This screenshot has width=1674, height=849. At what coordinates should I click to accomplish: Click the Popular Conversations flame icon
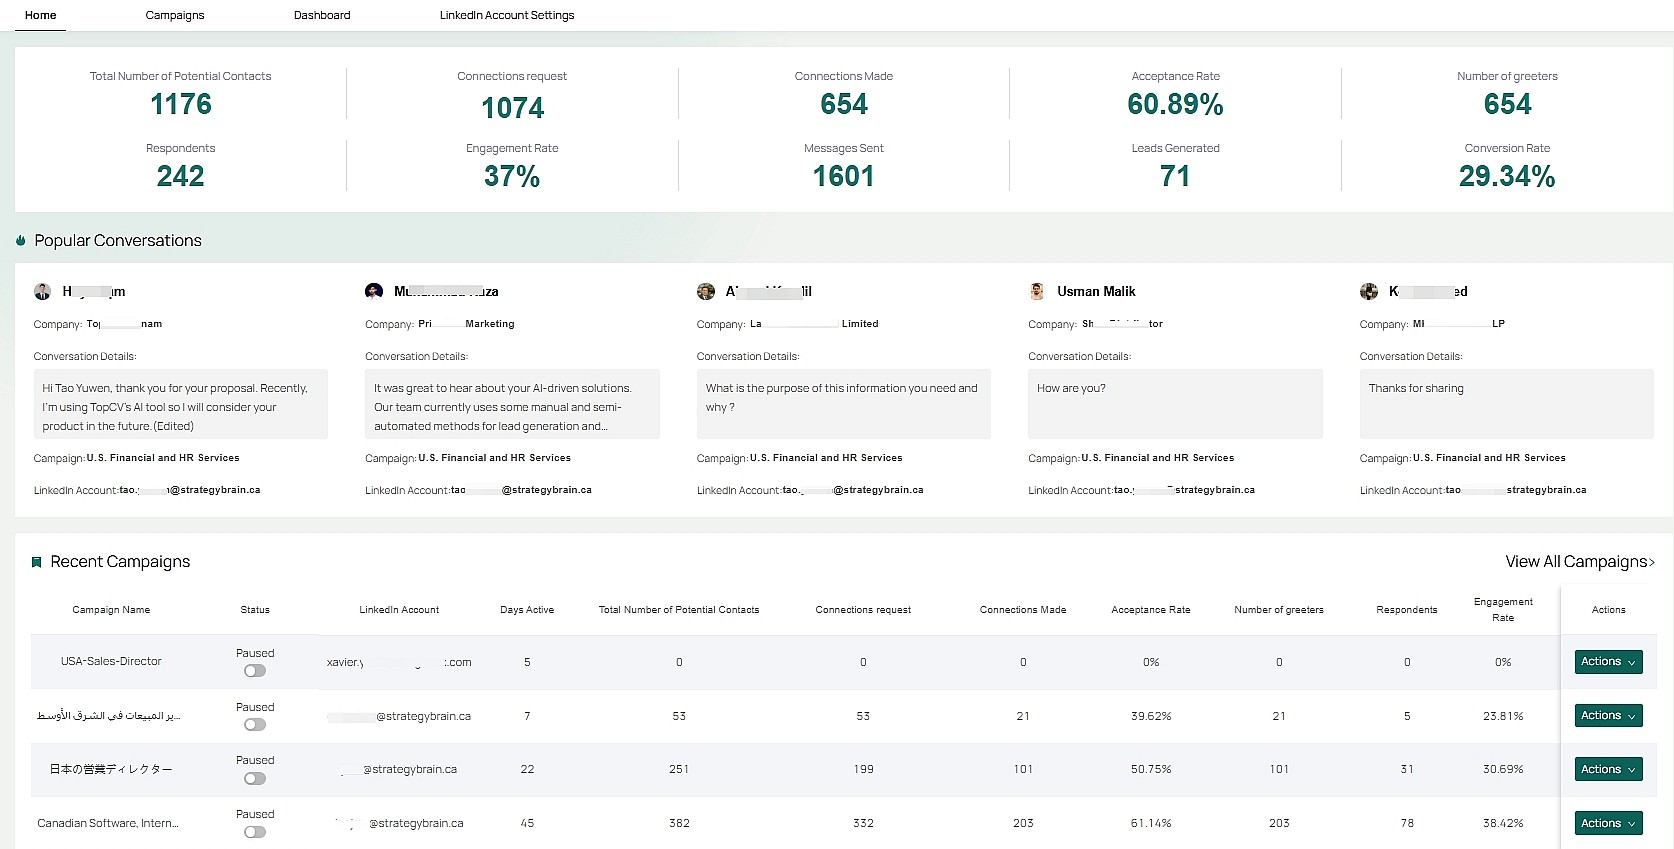point(21,240)
